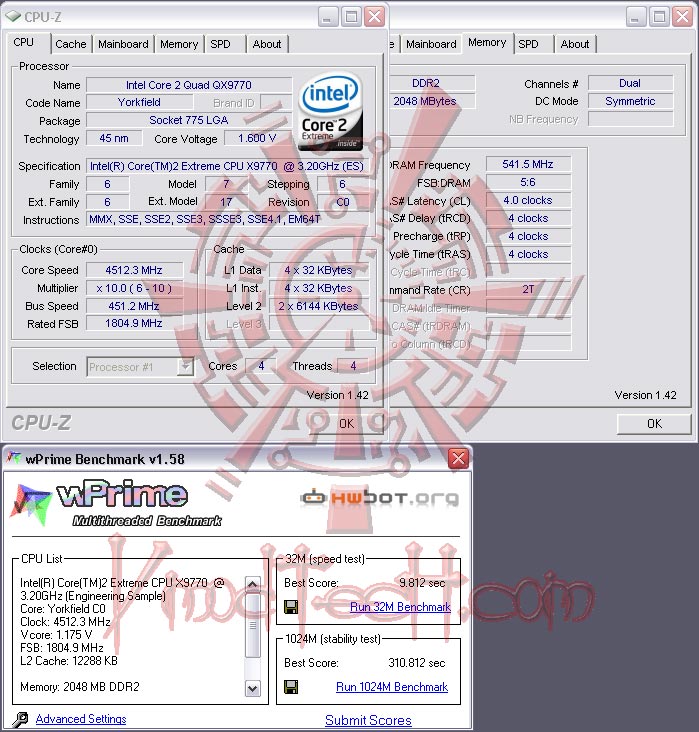Image resolution: width=699 pixels, height=732 pixels.
Task: Click Submit Scores link
Action: [368, 720]
